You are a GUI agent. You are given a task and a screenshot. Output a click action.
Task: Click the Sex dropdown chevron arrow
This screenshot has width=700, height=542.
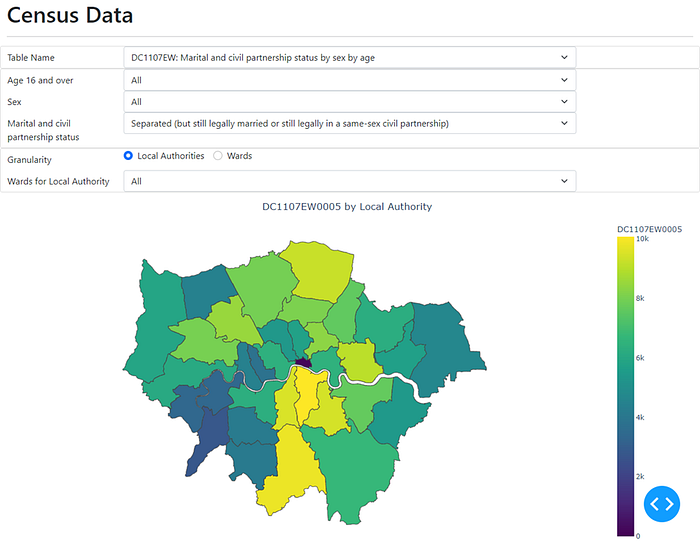click(565, 101)
